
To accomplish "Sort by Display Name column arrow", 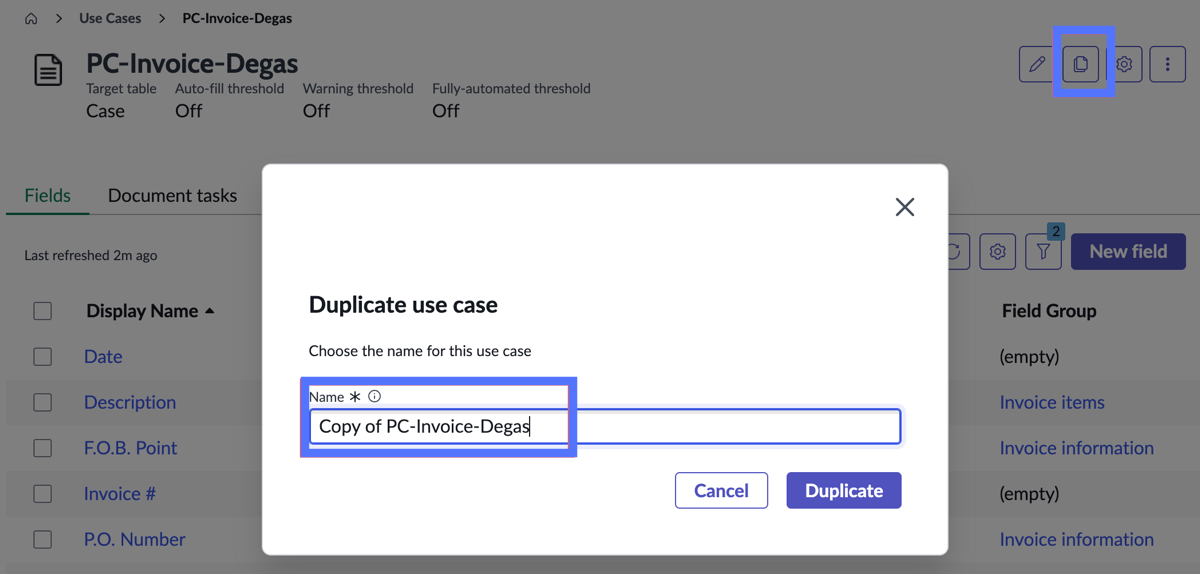I will point(209,311).
